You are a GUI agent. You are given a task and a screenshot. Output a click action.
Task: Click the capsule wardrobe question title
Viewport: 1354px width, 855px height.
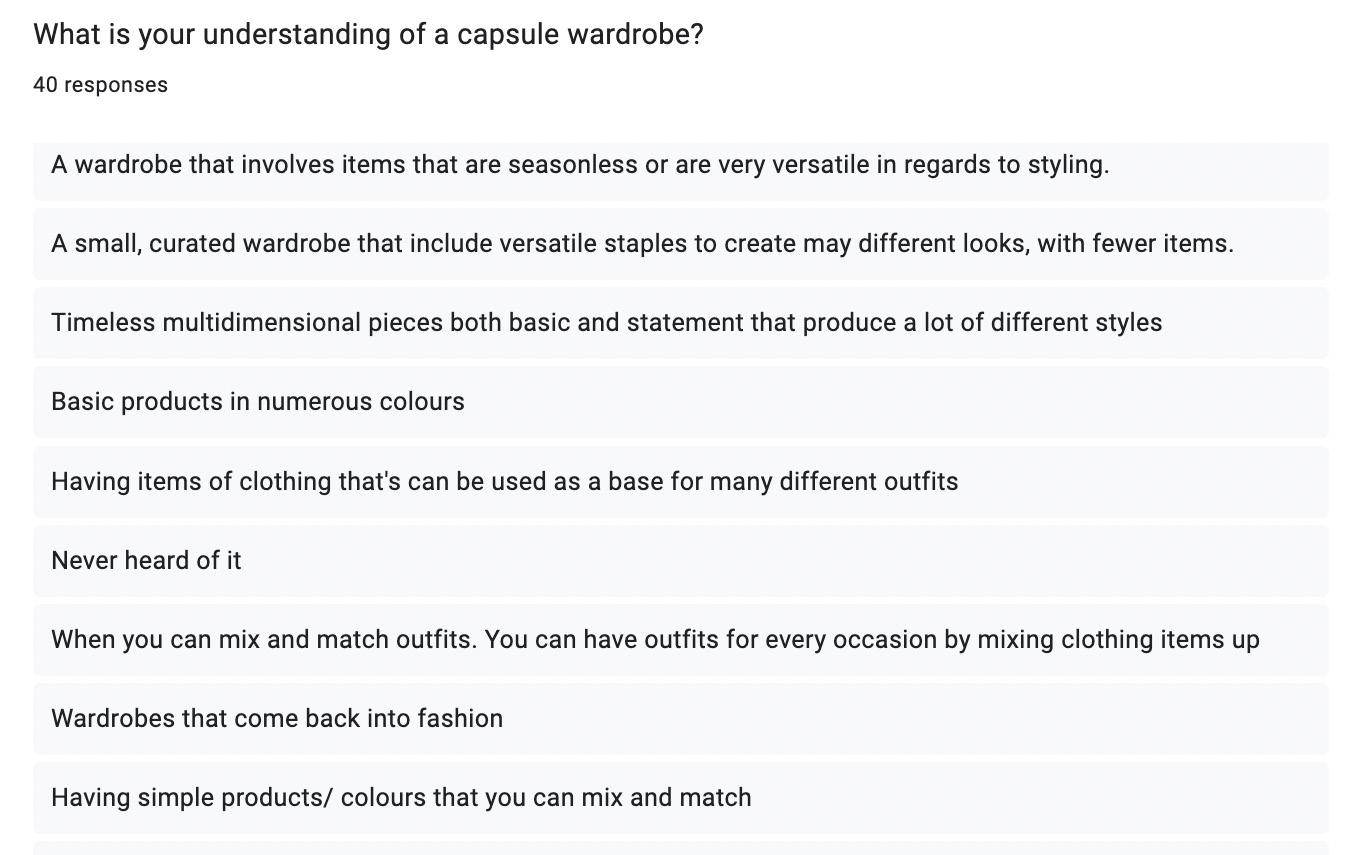(x=368, y=35)
